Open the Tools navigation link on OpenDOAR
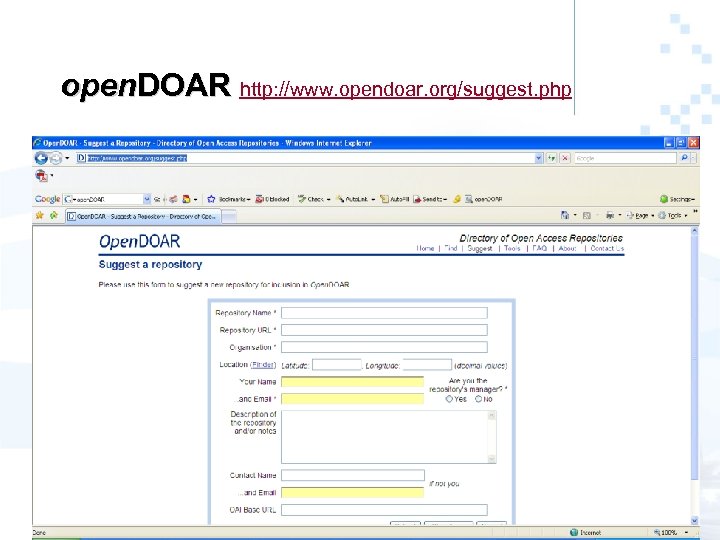This screenshot has height=540, width=720. pyautogui.click(x=512, y=248)
